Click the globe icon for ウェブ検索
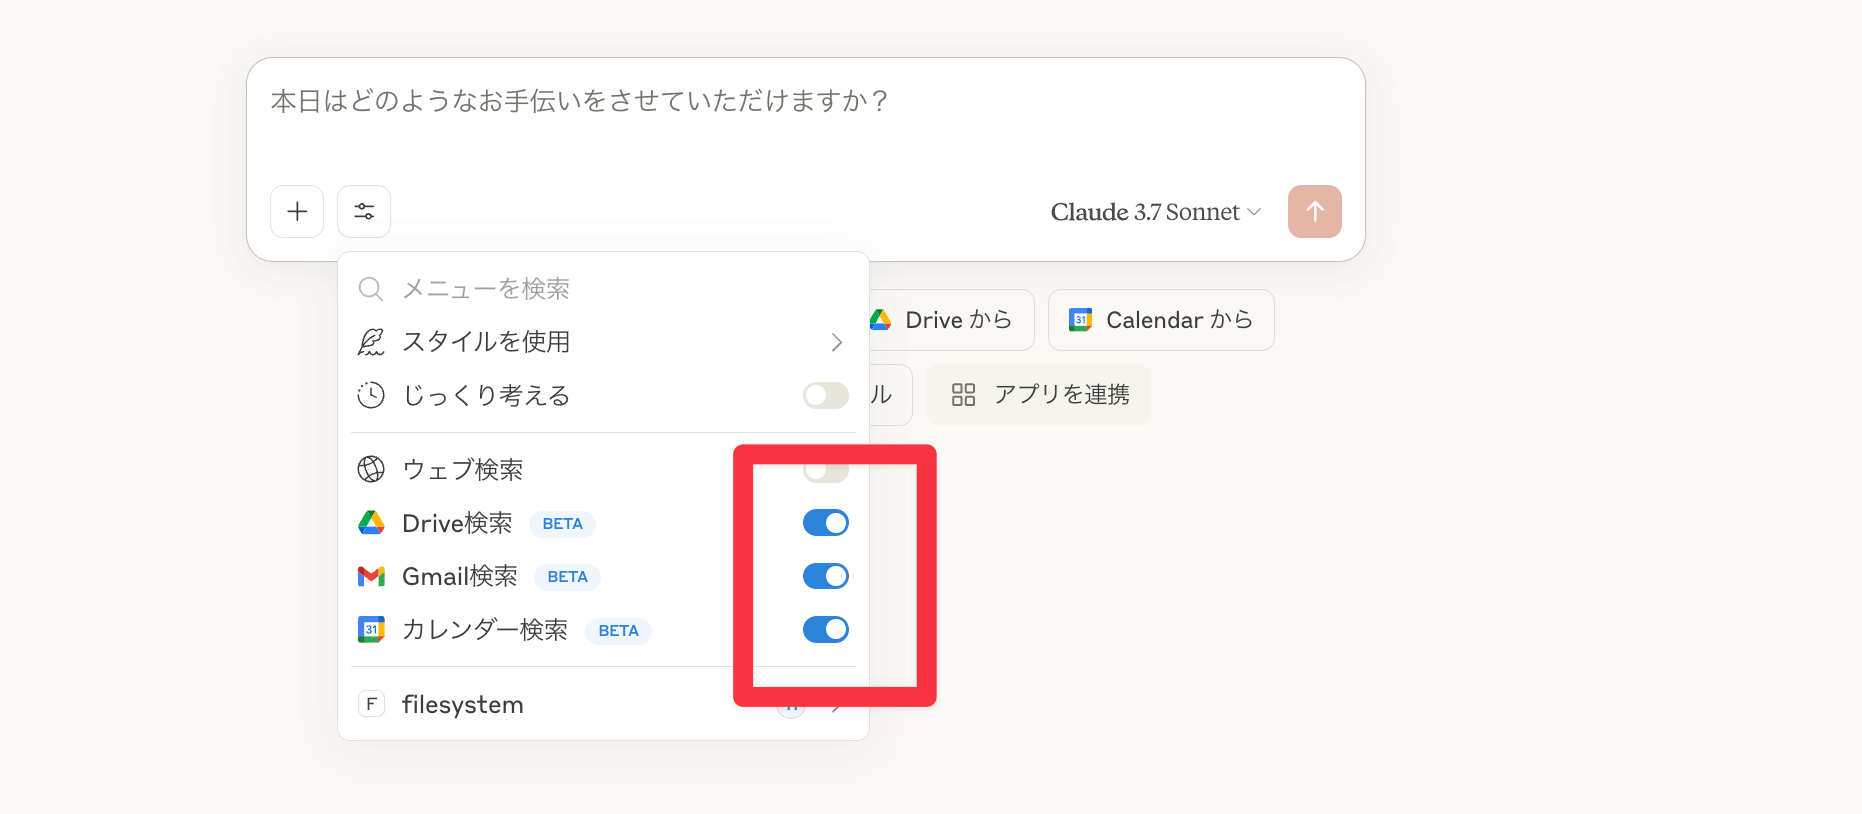This screenshot has width=1862, height=814. click(x=371, y=469)
